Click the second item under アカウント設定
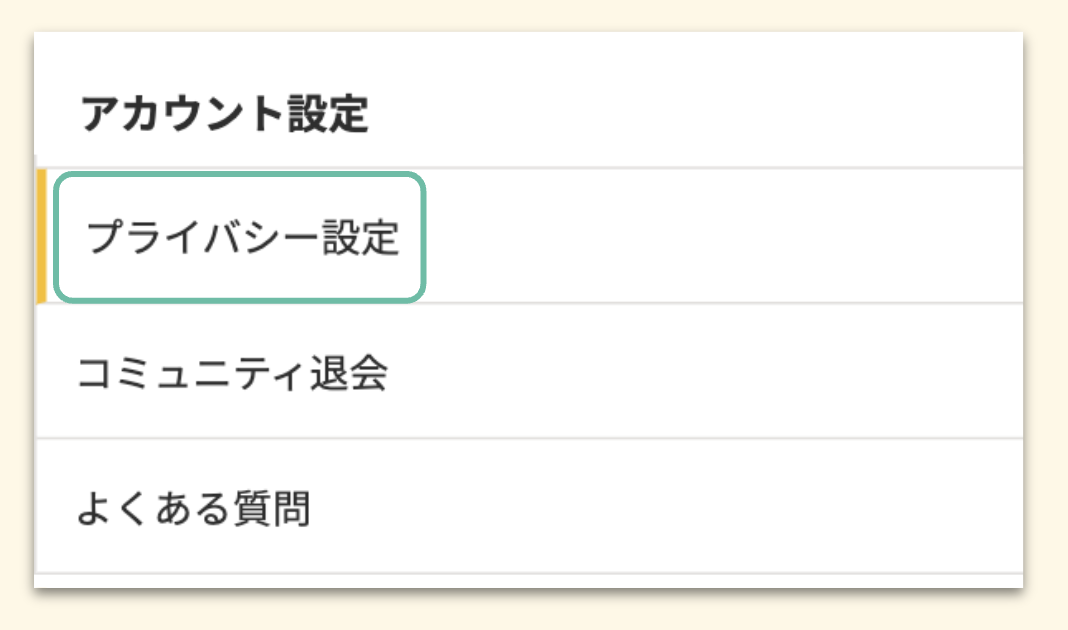Screen dimensions: 1068x630 (232, 374)
